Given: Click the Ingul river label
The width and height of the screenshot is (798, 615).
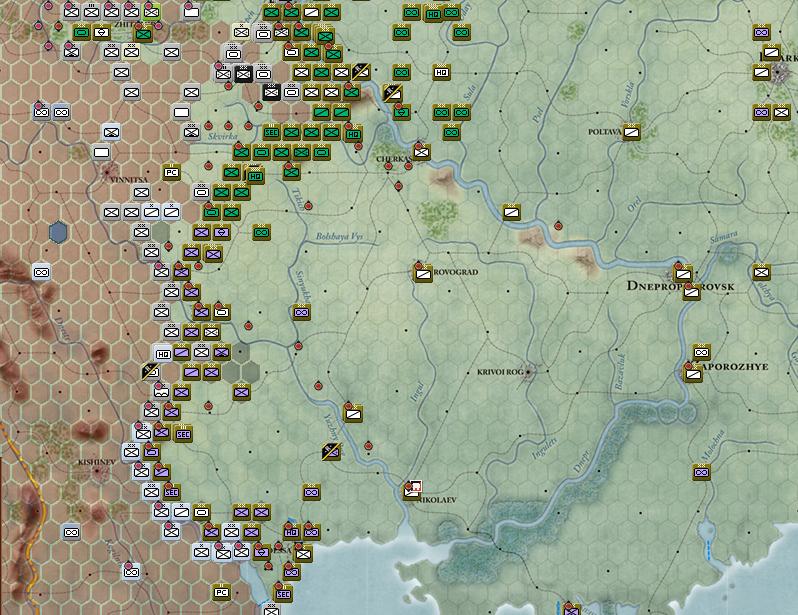Looking at the screenshot, I should [x=417, y=392].
